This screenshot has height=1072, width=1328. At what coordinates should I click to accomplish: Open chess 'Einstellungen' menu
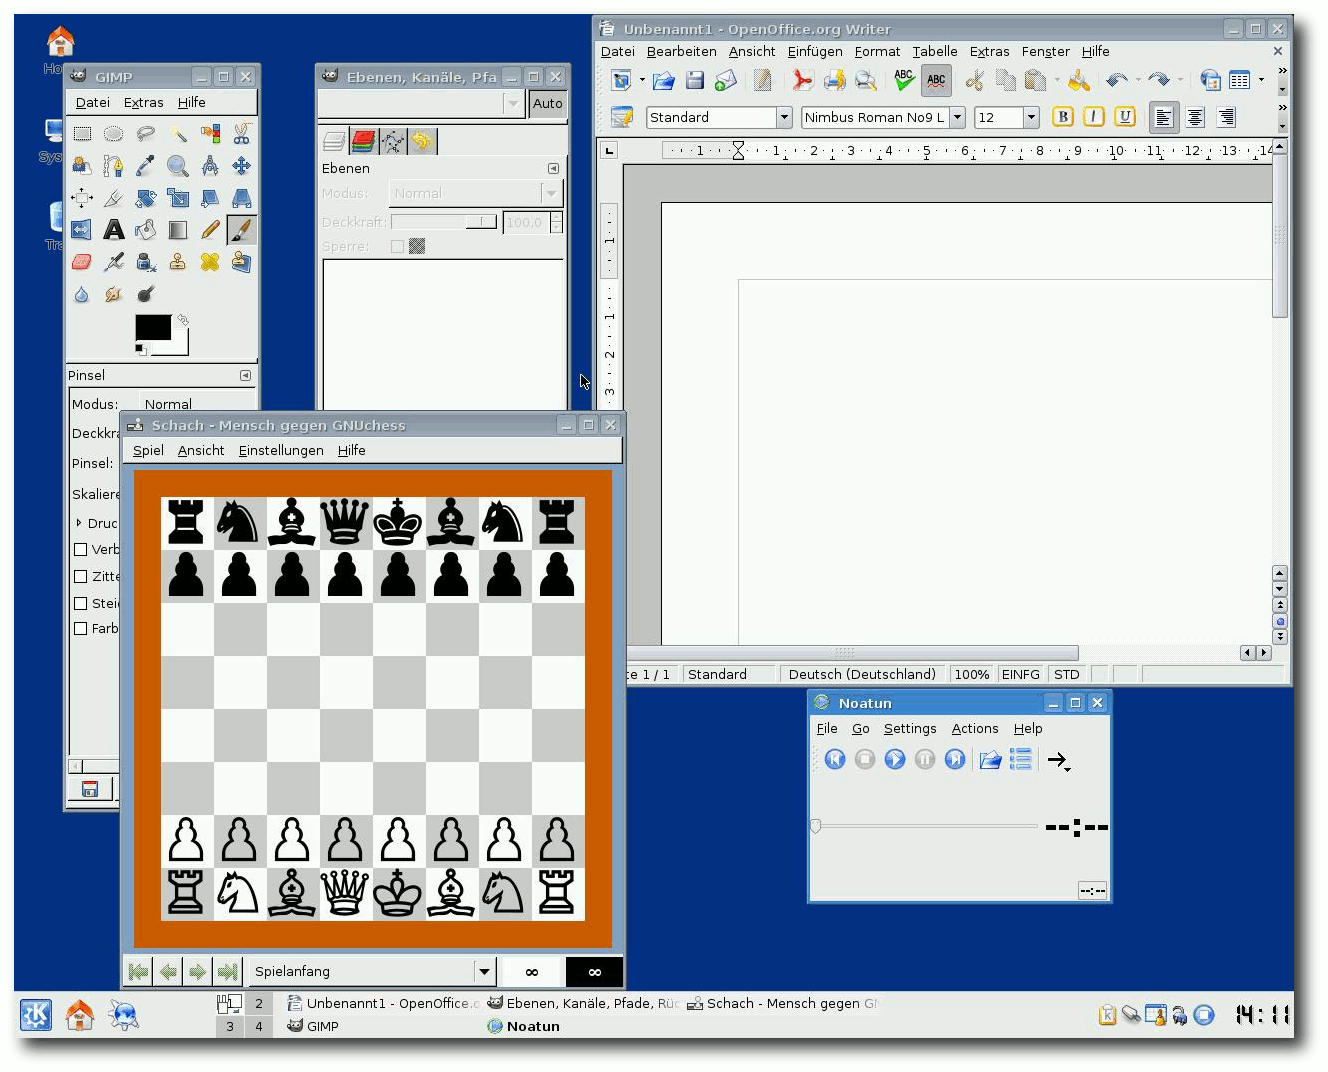281,450
